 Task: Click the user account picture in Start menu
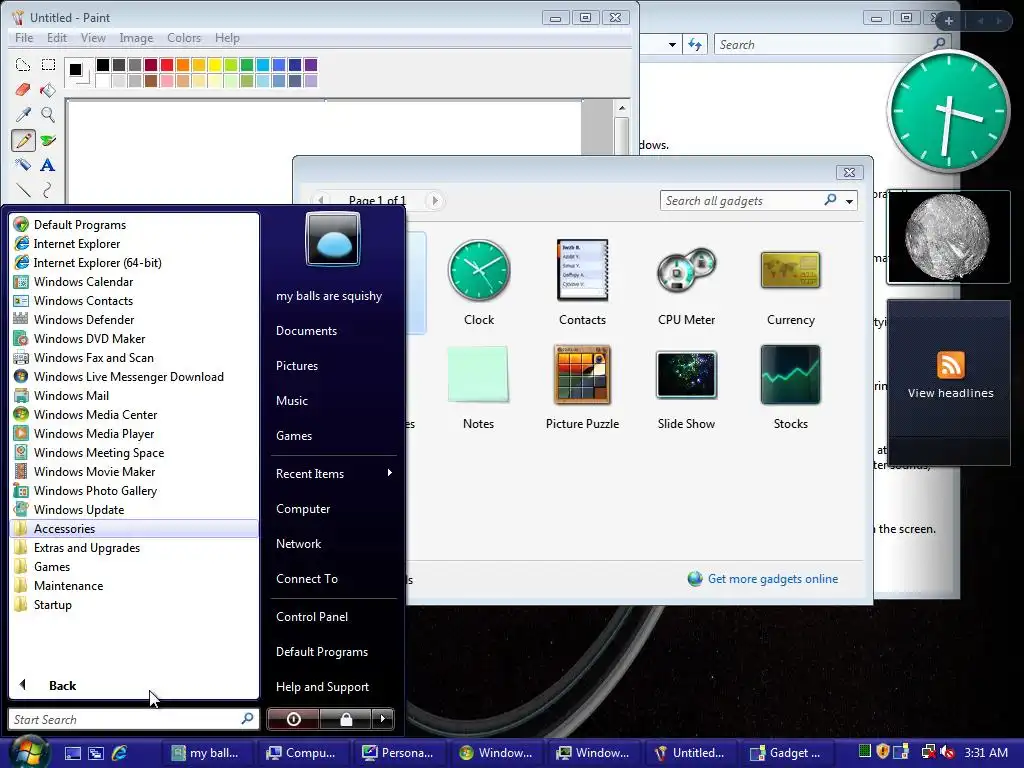(332, 239)
